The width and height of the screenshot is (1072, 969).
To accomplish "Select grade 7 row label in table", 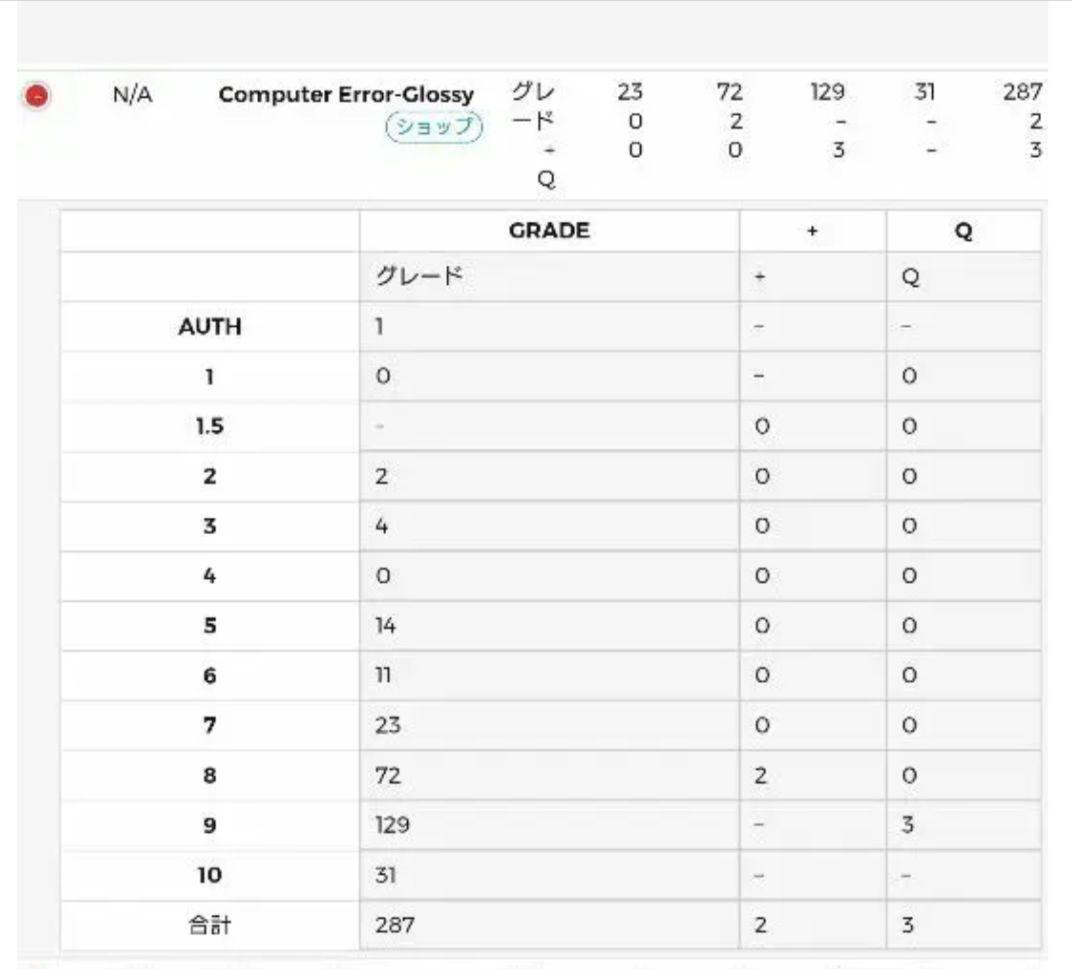I will click(x=210, y=726).
